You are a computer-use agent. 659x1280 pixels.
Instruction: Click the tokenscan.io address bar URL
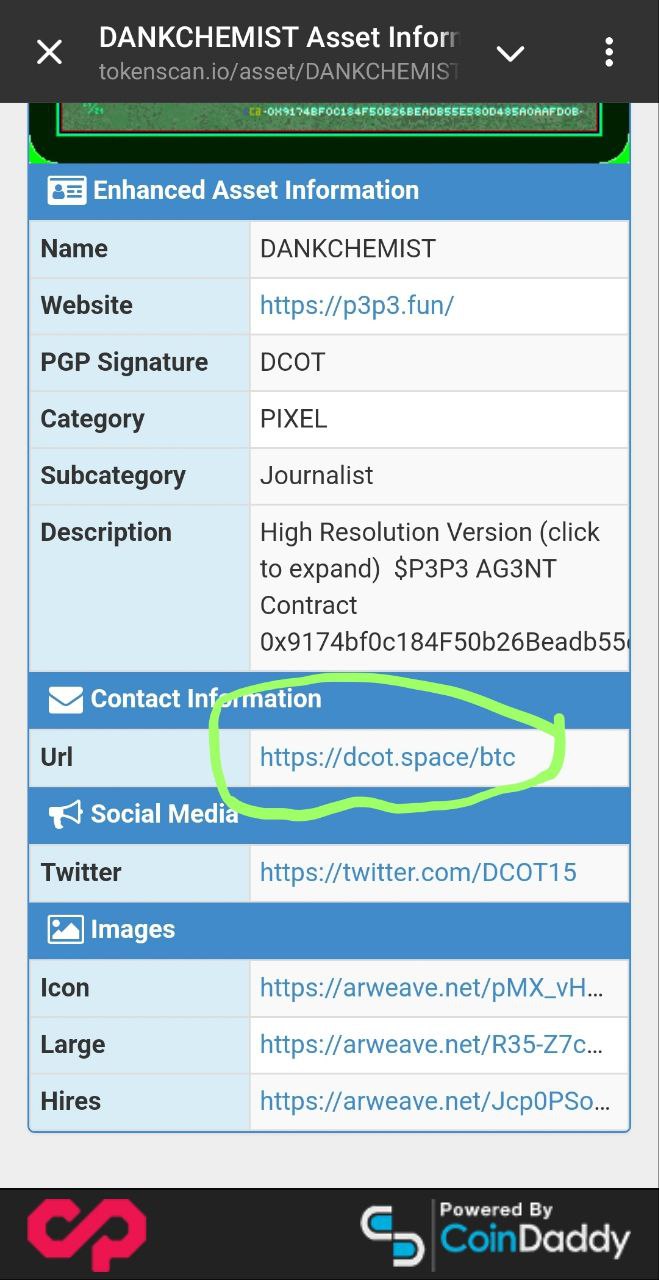[x=278, y=72]
